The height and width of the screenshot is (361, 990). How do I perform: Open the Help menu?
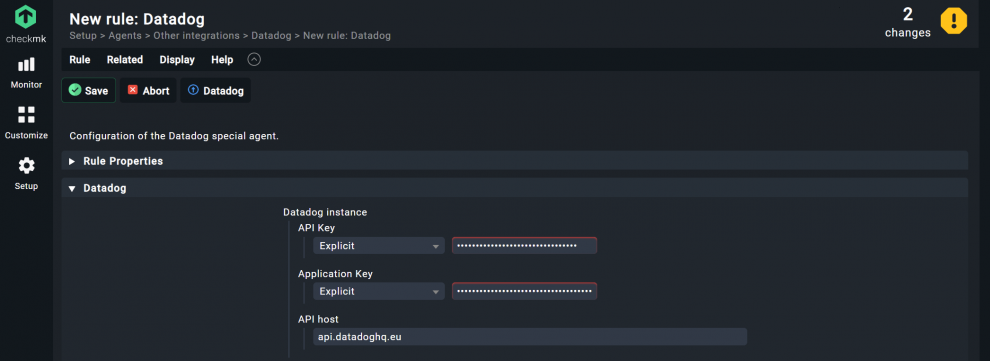coord(222,60)
